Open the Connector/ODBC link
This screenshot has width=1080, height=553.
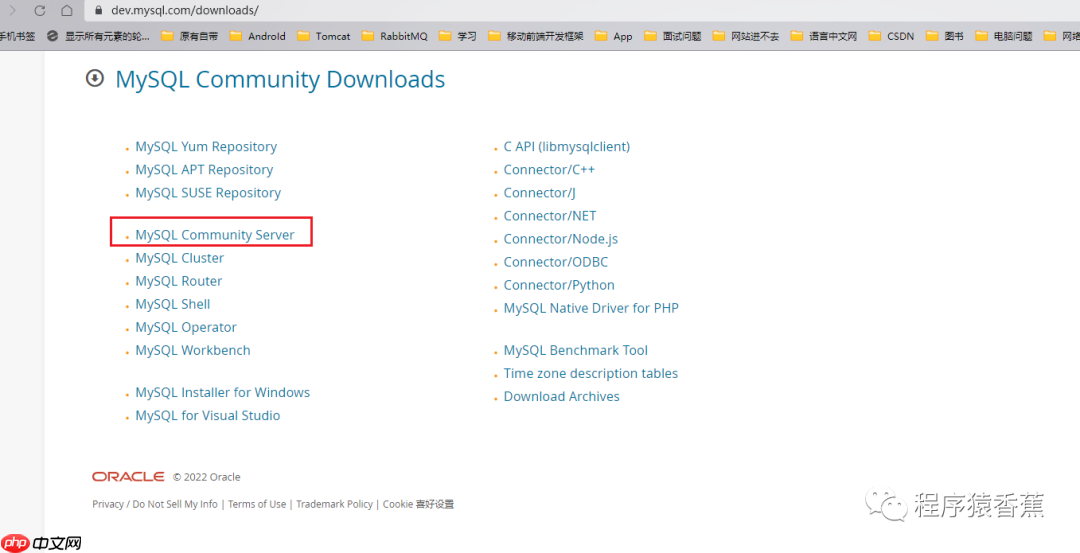(556, 262)
